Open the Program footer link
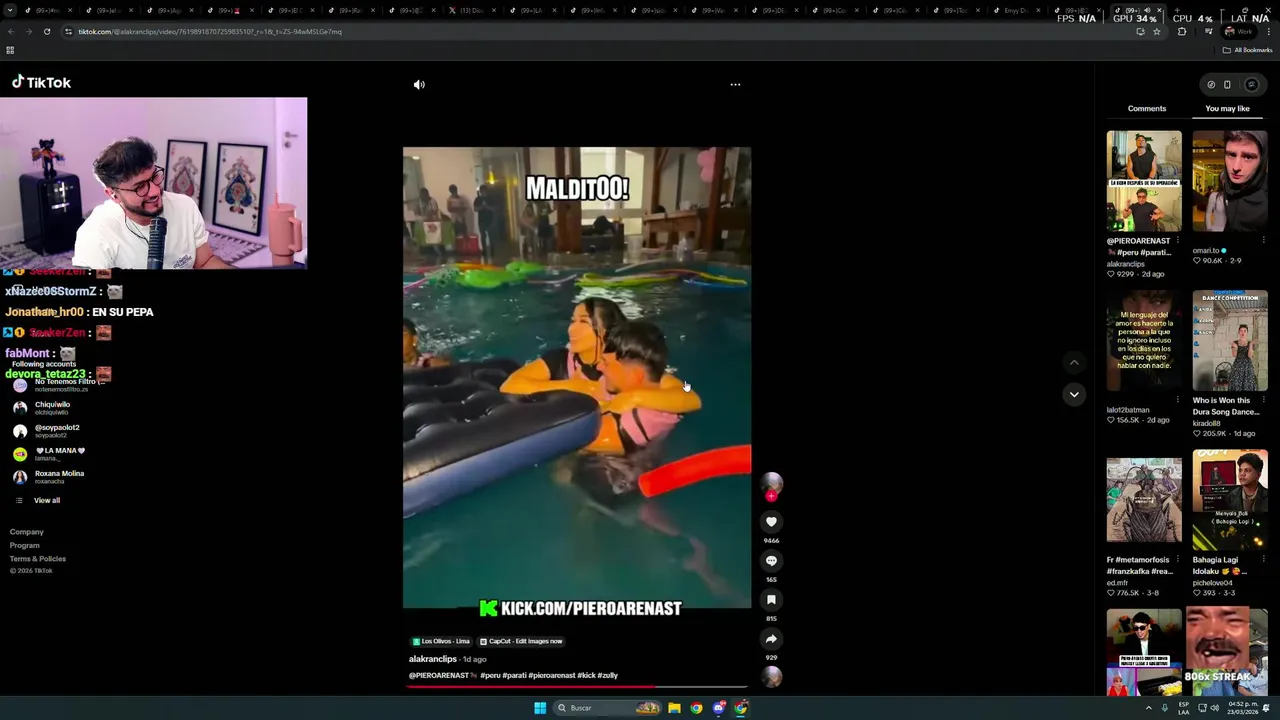Image resolution: width=1280 pixels, height=720 pixels. coord(24,545)
